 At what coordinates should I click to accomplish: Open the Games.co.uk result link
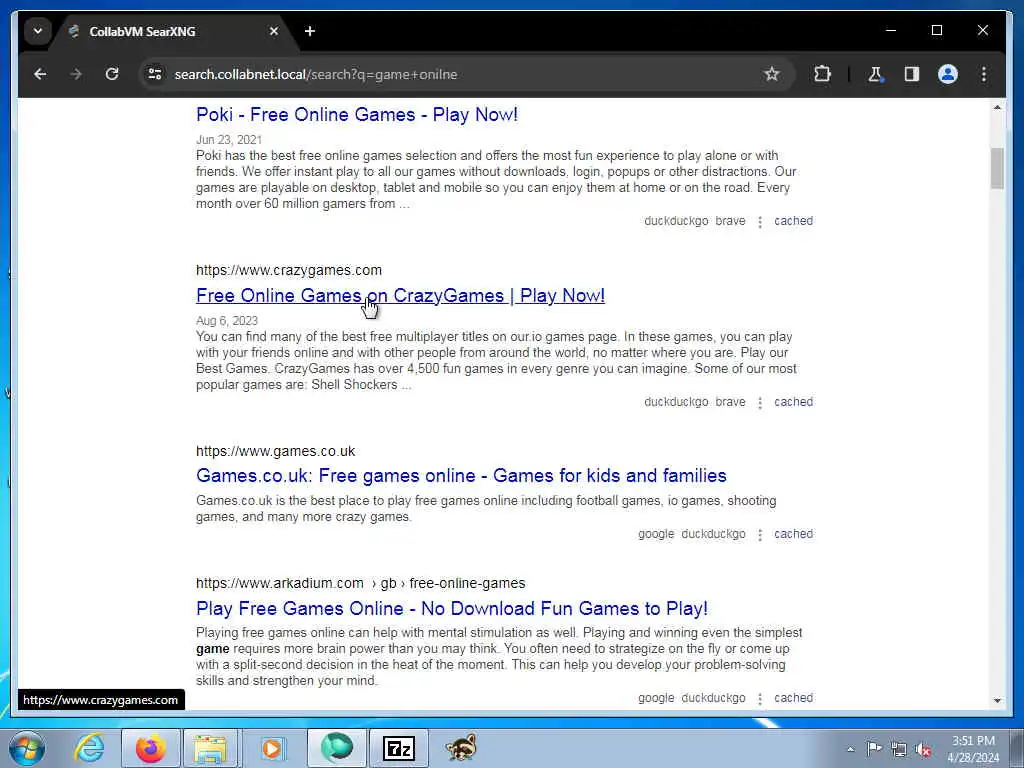point(461,476)
